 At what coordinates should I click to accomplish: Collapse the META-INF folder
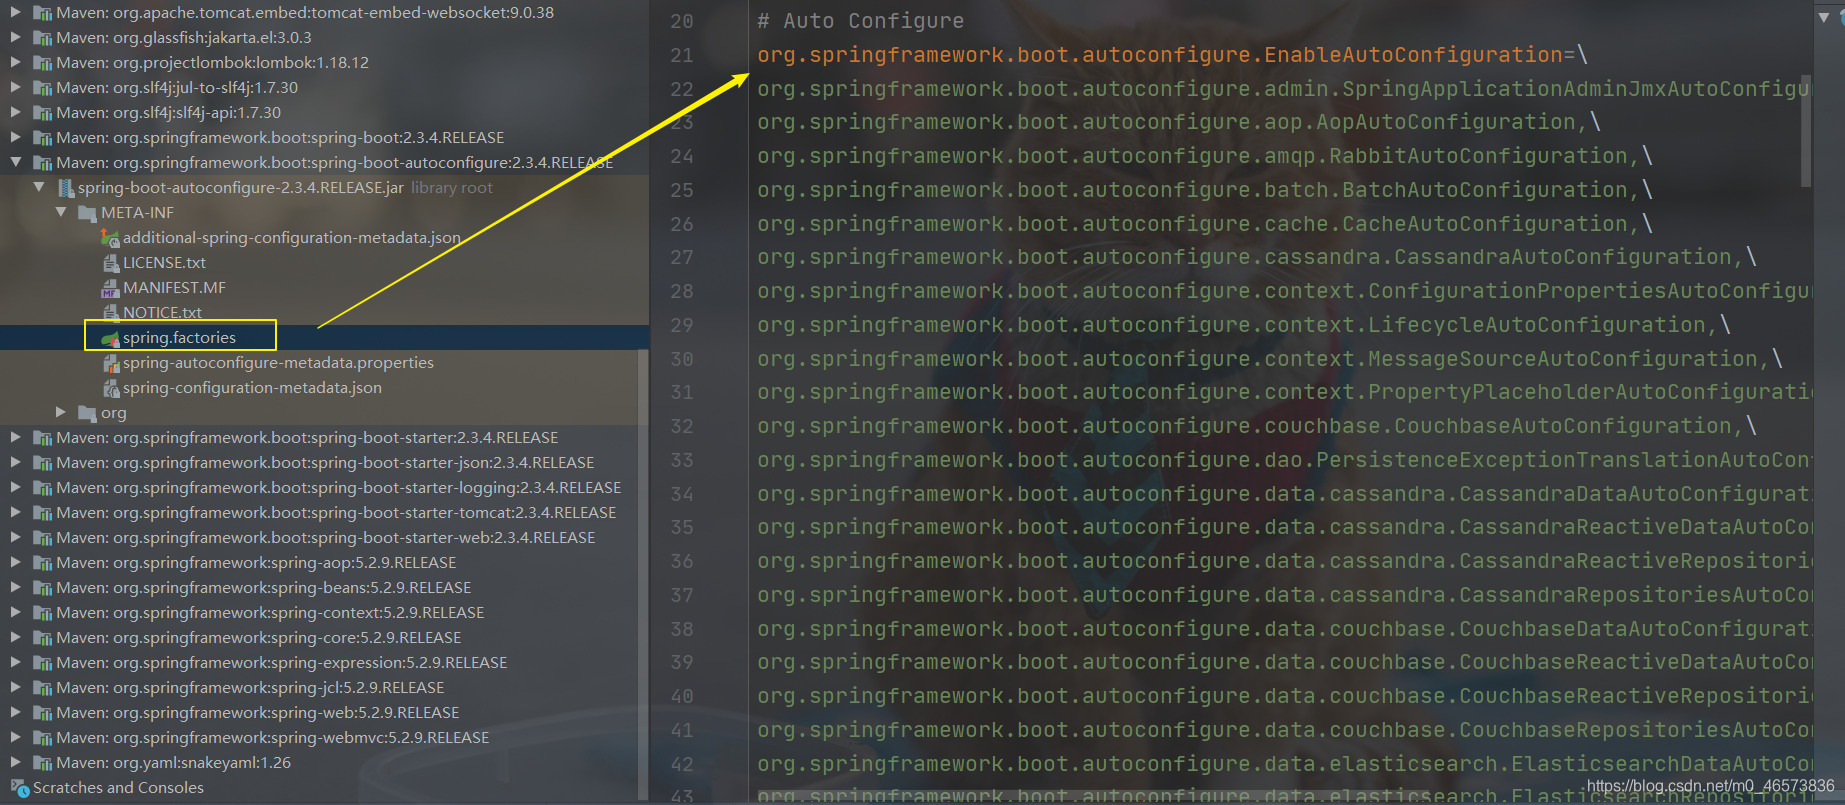tap(62, 212)
